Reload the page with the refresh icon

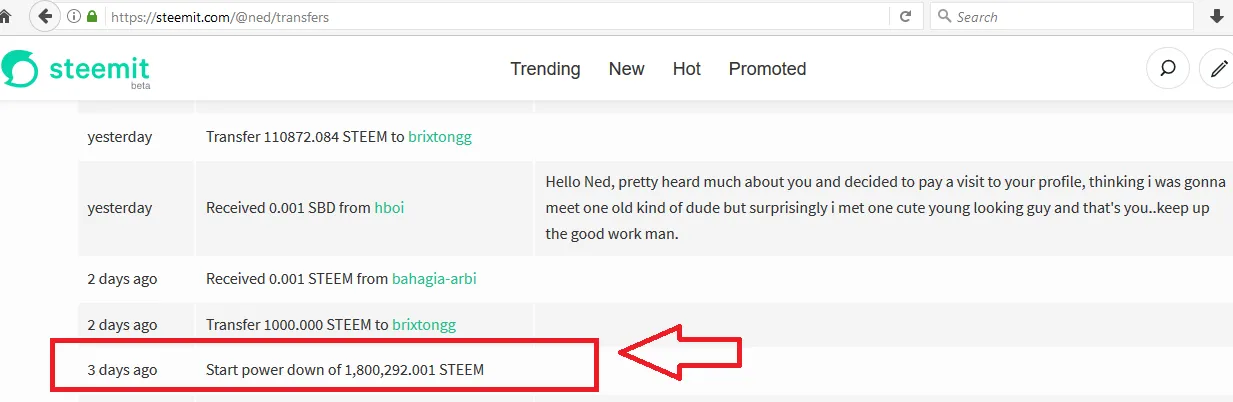tap(906, 17)
